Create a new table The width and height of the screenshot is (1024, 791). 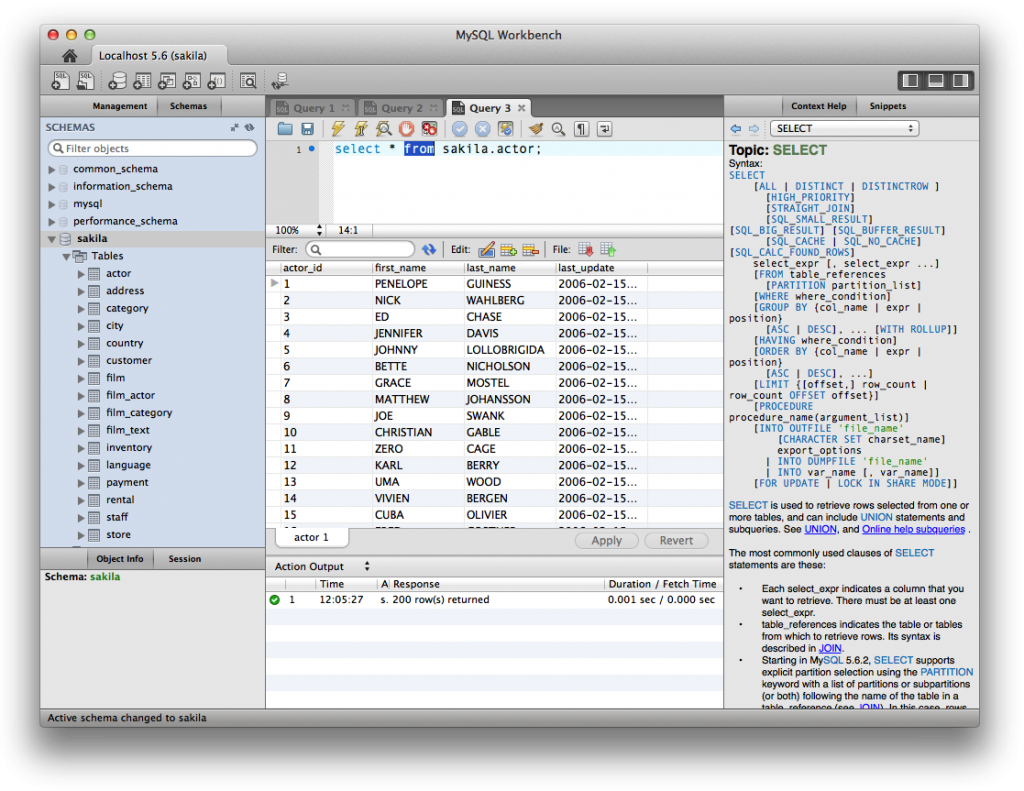tap(144, 80)
